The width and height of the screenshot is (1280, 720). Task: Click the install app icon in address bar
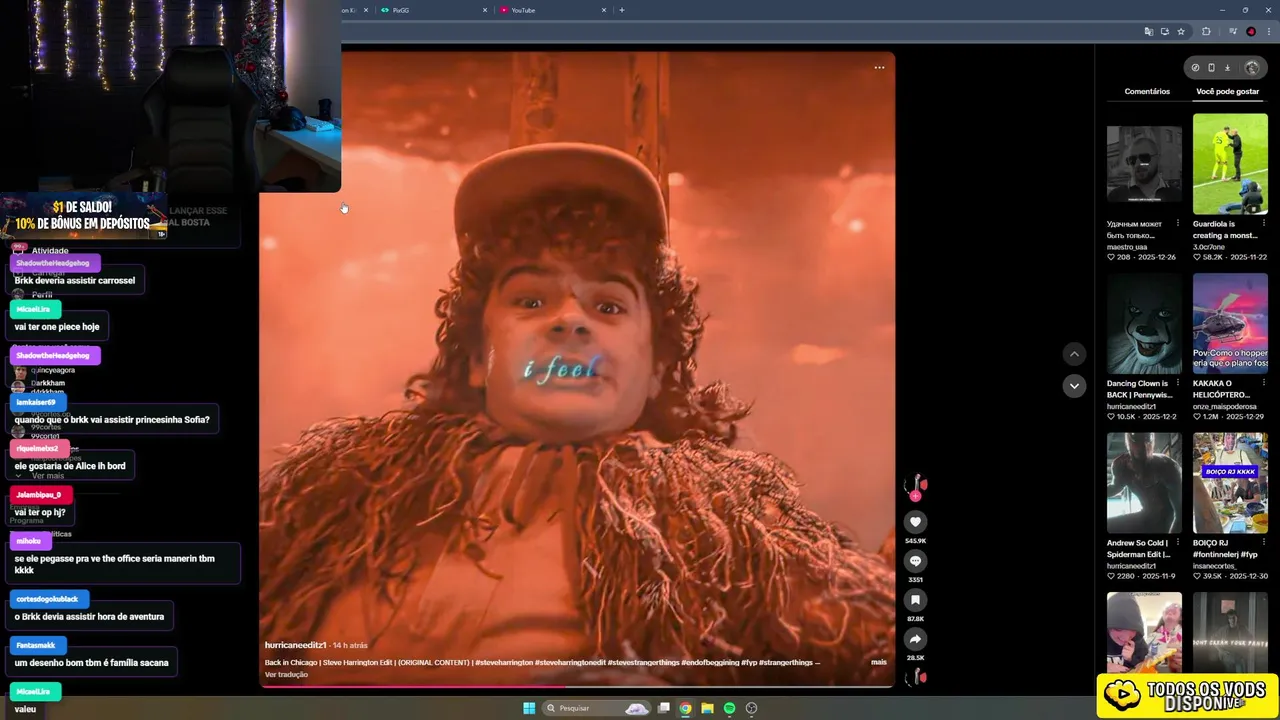tap(1164, 32)
